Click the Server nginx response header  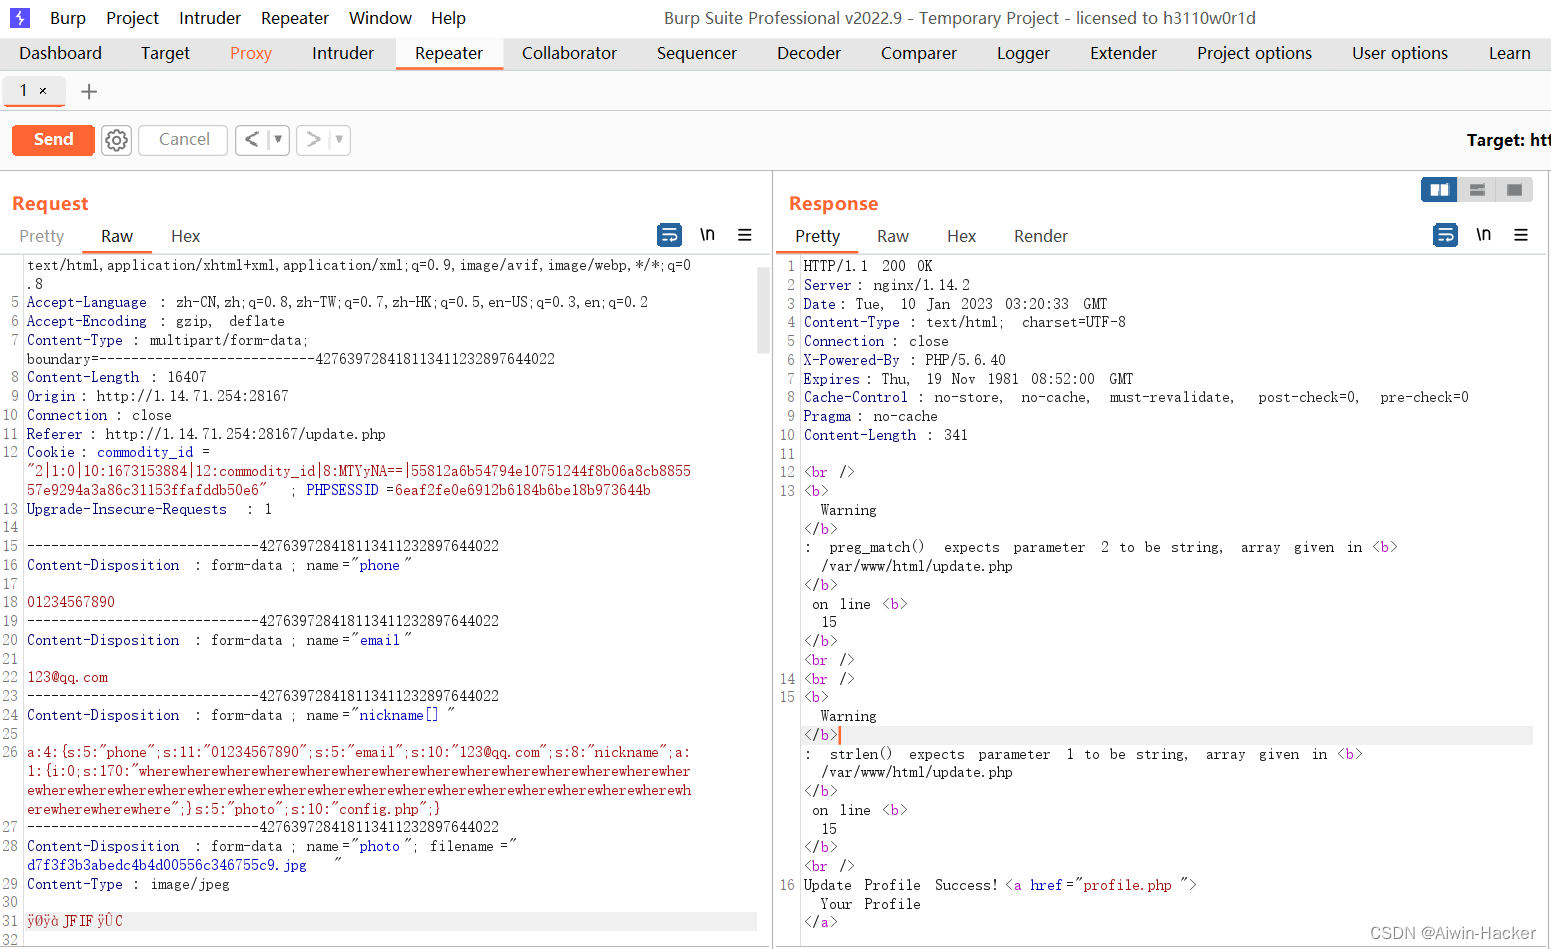[887, 285]
